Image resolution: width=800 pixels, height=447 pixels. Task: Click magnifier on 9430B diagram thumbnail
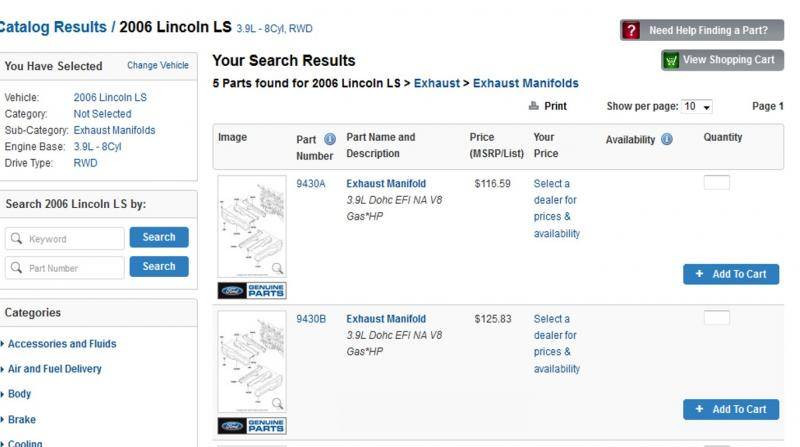277,403
